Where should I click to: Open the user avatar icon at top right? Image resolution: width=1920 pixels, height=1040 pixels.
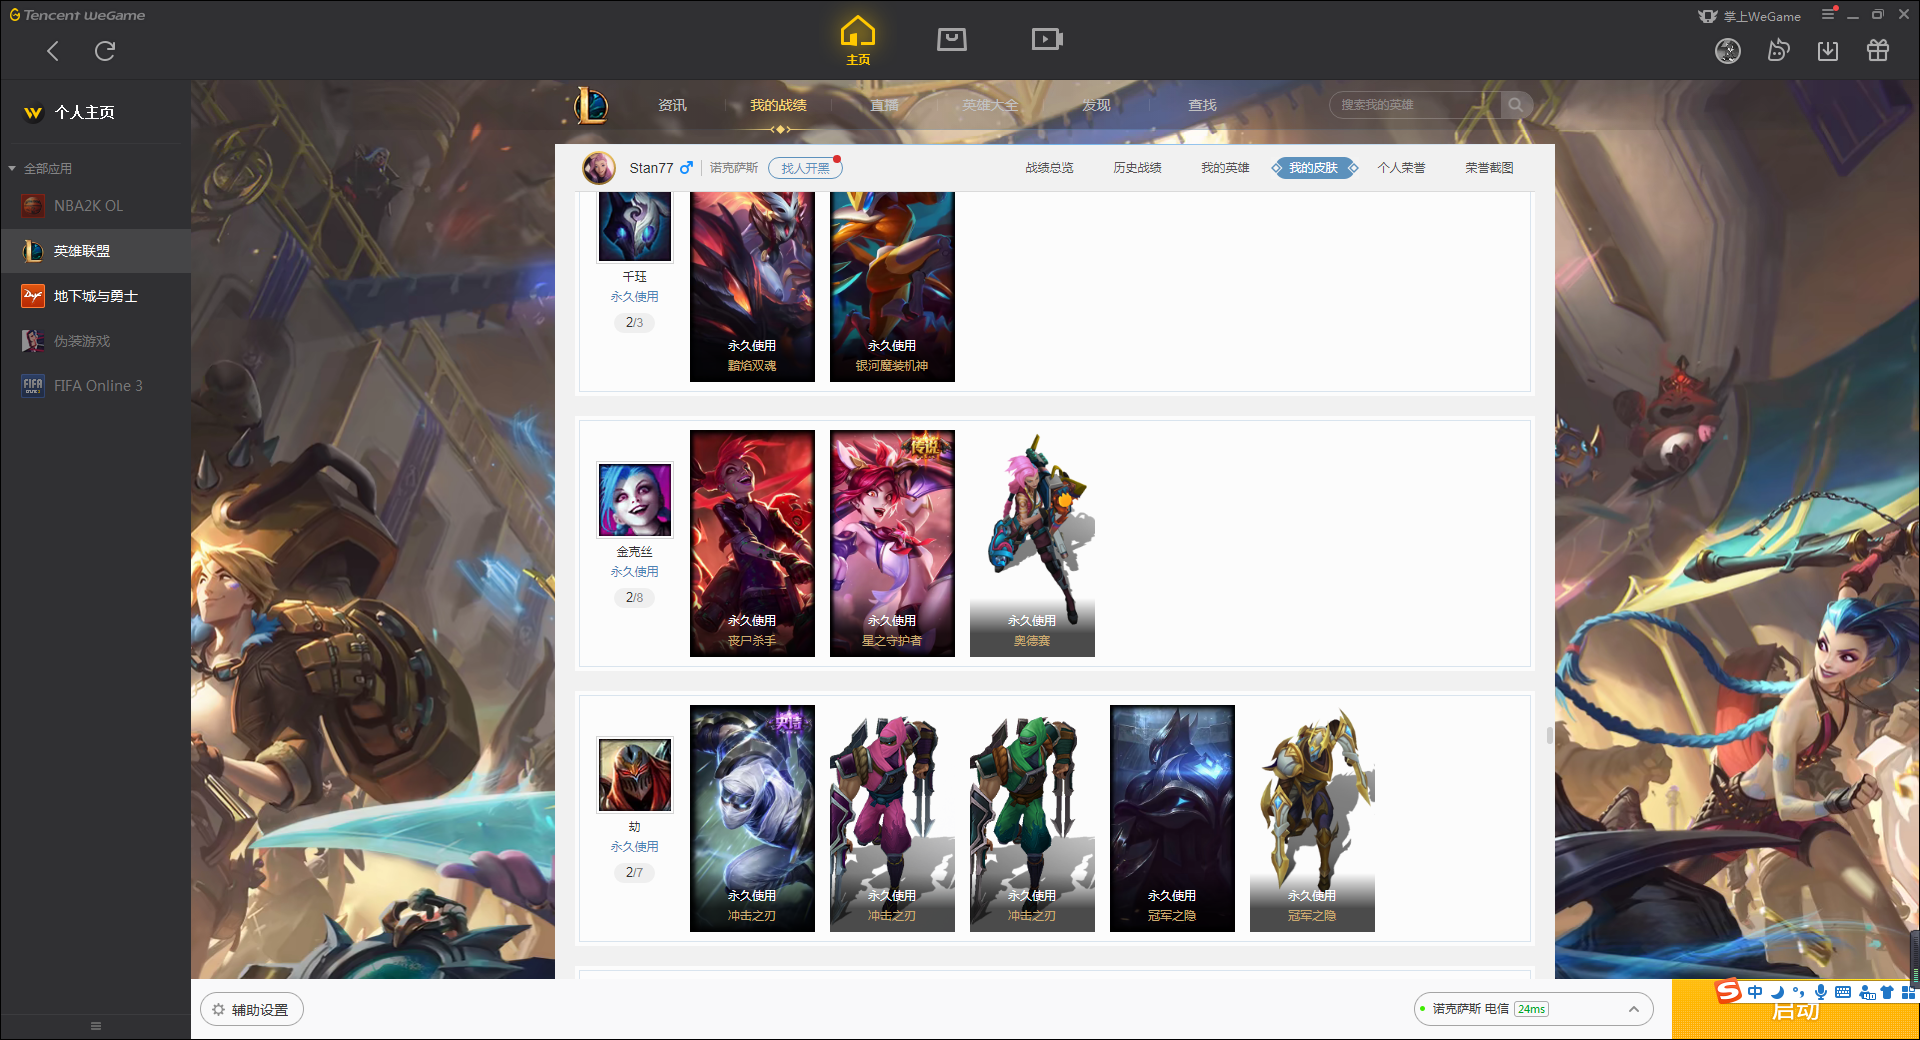click(1728, 51)
